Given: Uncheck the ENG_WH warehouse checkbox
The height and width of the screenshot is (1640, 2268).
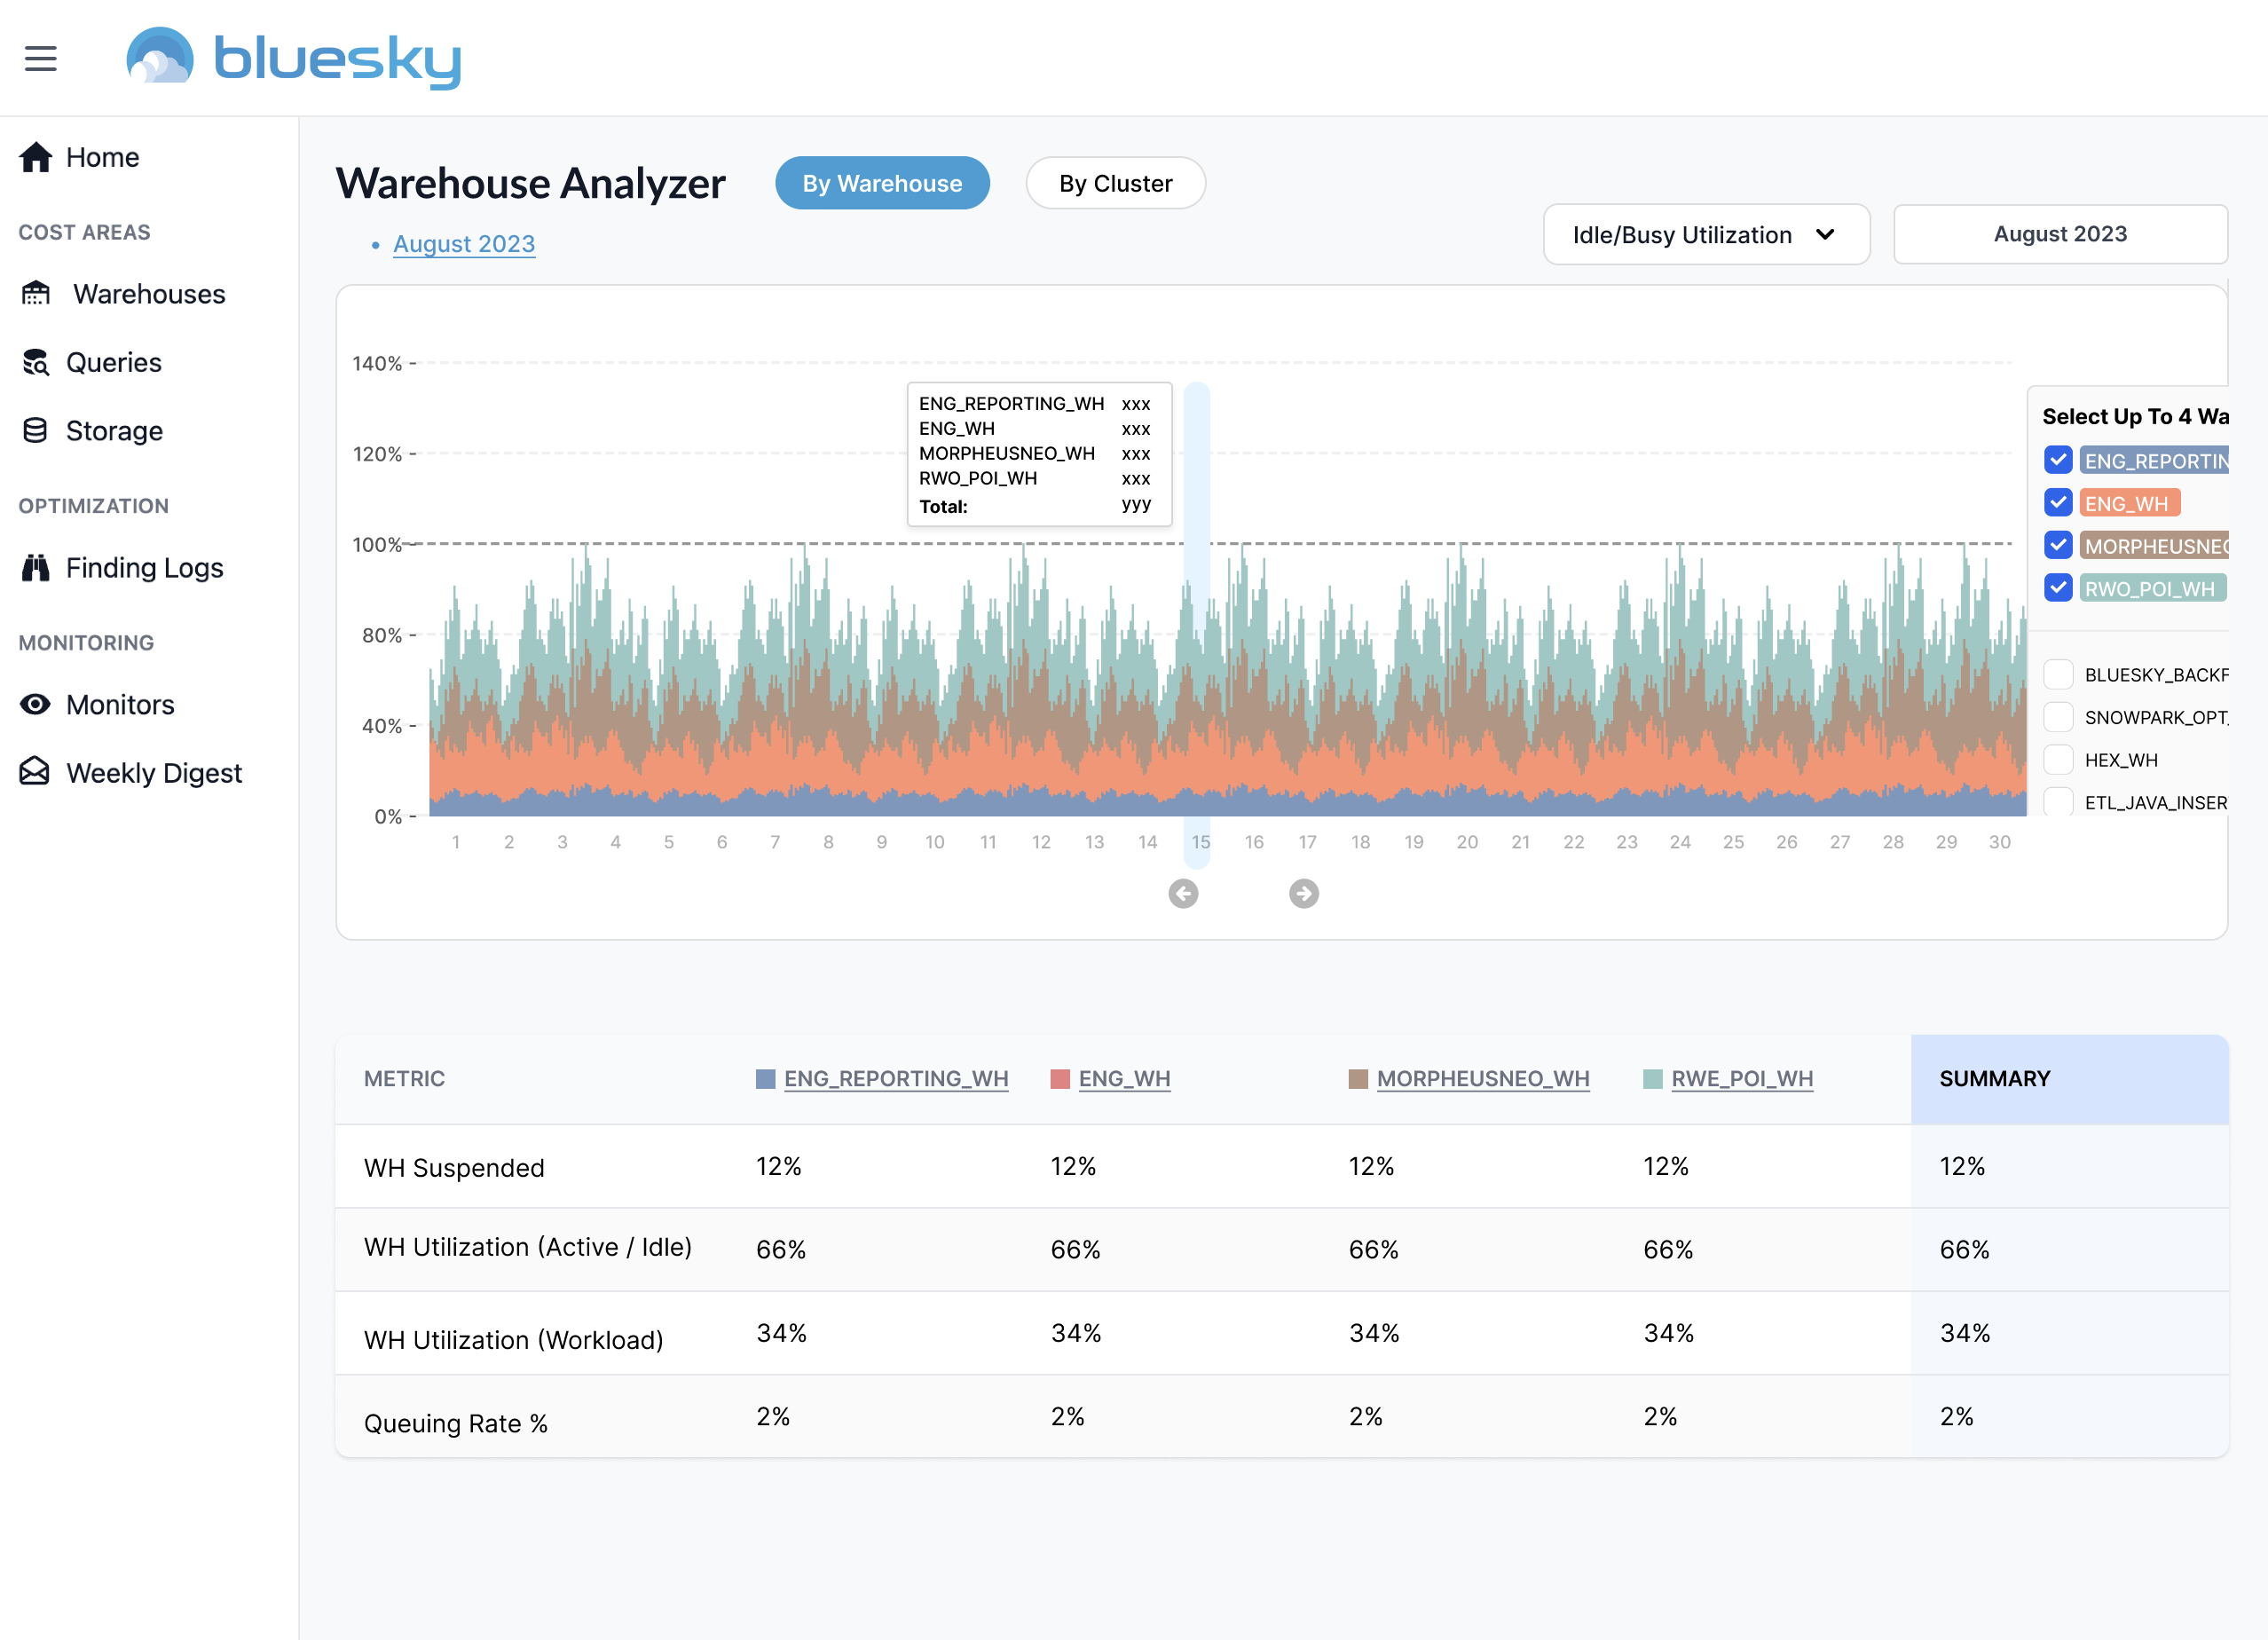Looking at the screenshot, I should point(2057,503).
